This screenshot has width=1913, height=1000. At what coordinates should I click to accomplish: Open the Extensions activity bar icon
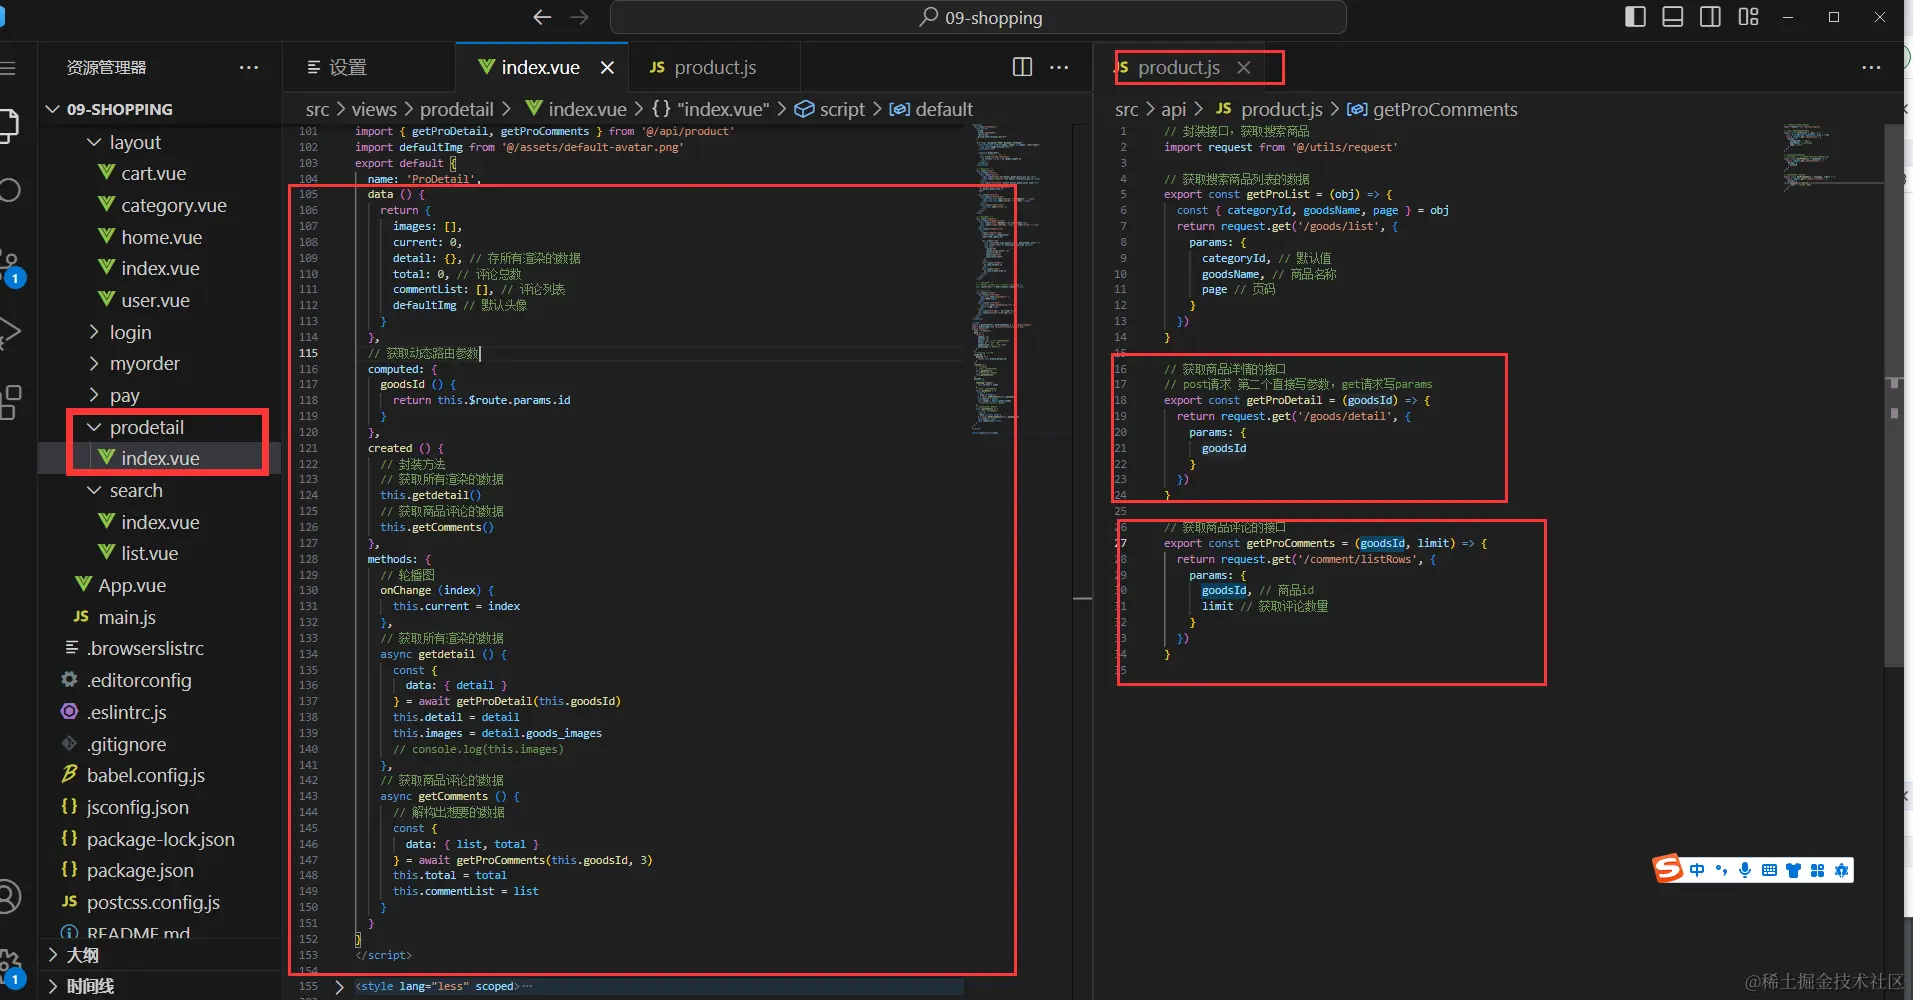coord(10,401)
